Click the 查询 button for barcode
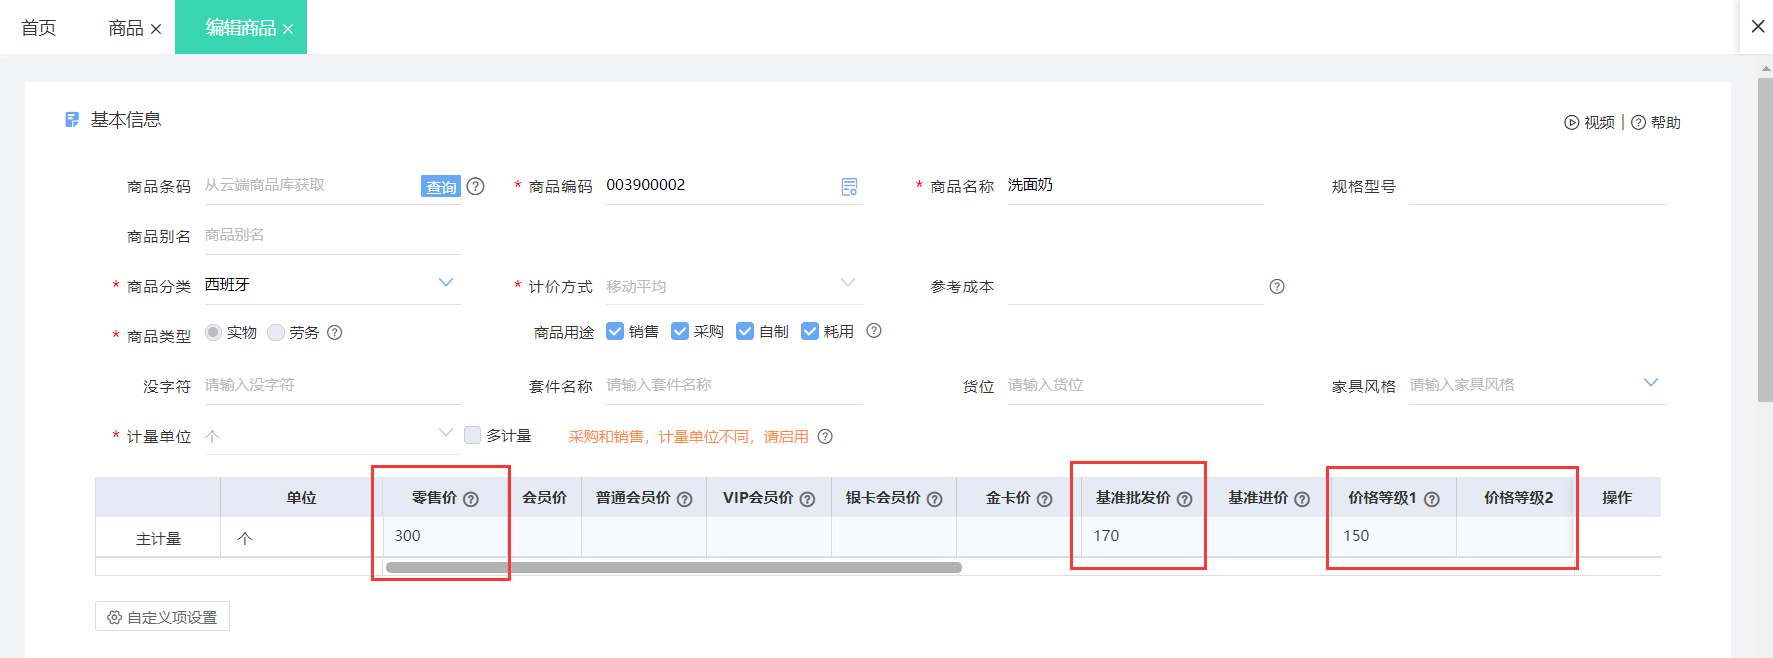The image size is (1773, 658). [x=441, y=186]
